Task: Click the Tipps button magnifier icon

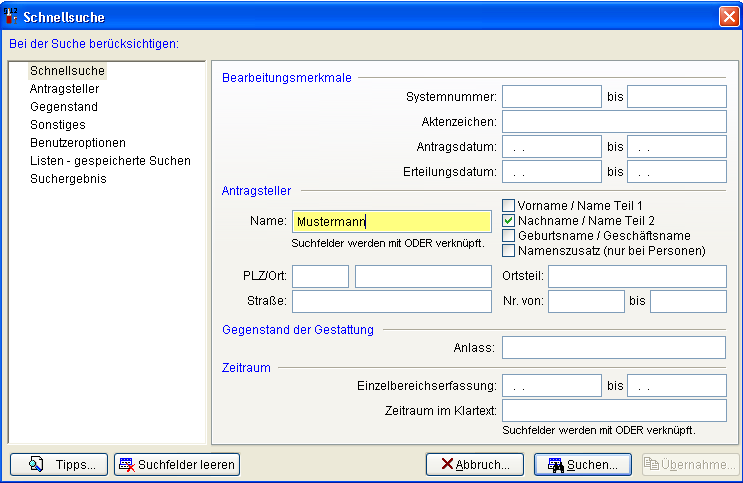Action: pyautogui.click(x=36, y=464)
